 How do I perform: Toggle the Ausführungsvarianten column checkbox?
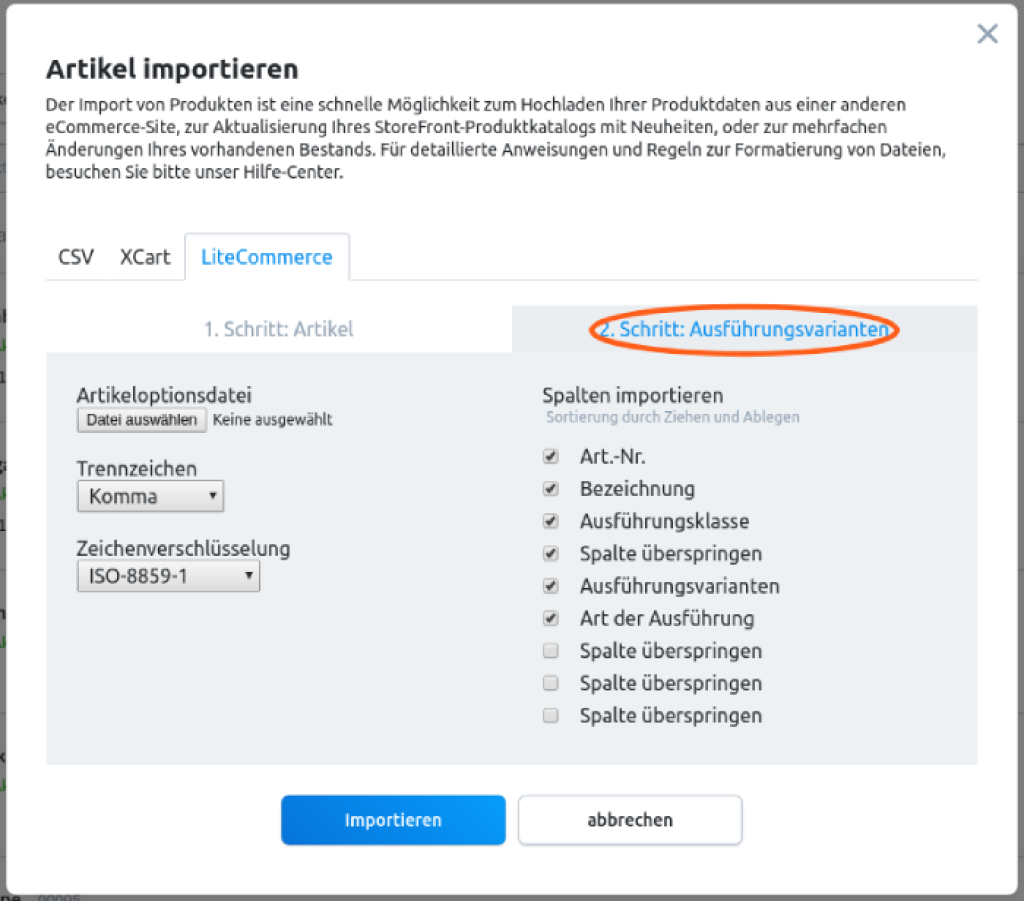[550, 586]
